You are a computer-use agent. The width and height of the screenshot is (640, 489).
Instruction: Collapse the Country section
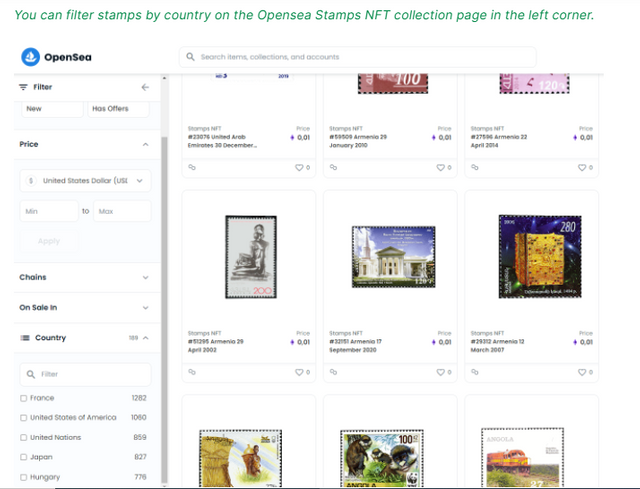pyautogui.click(x=146, y=338)
